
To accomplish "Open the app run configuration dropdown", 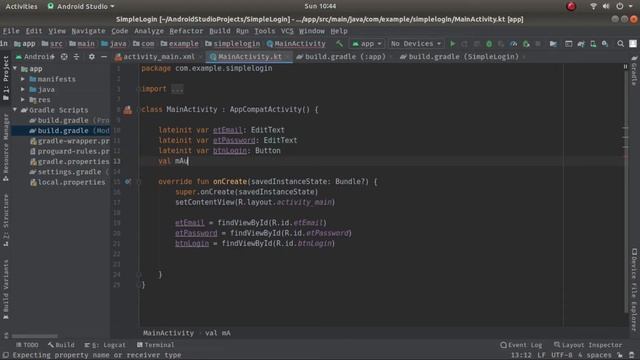I will point(367,44).
